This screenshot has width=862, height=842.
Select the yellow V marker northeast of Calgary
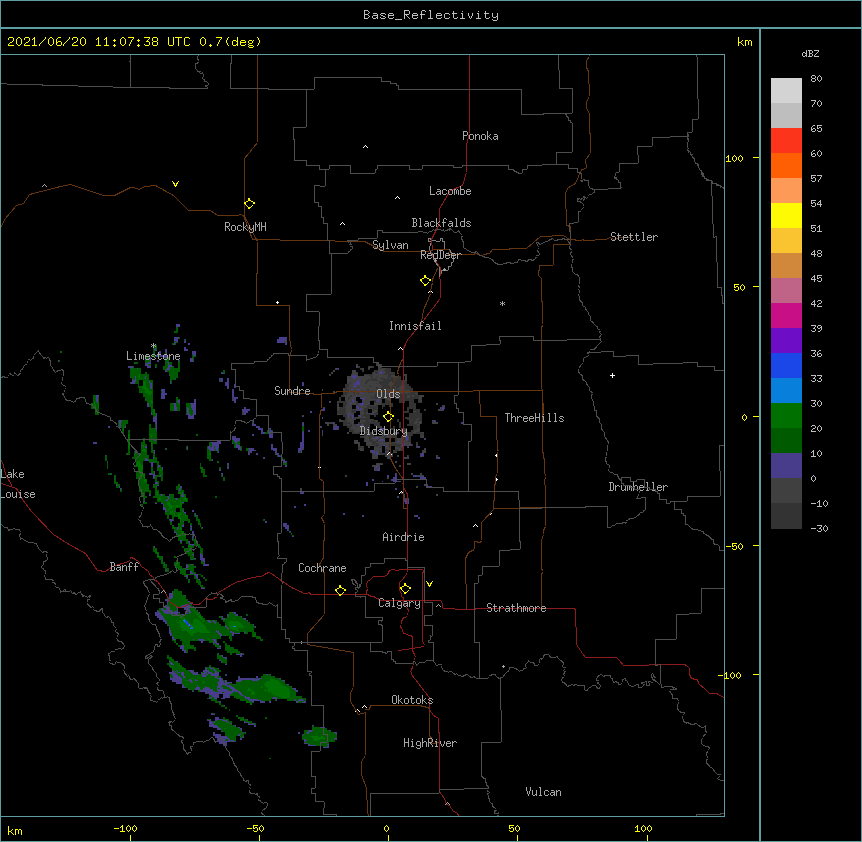(x=429, y=584)
